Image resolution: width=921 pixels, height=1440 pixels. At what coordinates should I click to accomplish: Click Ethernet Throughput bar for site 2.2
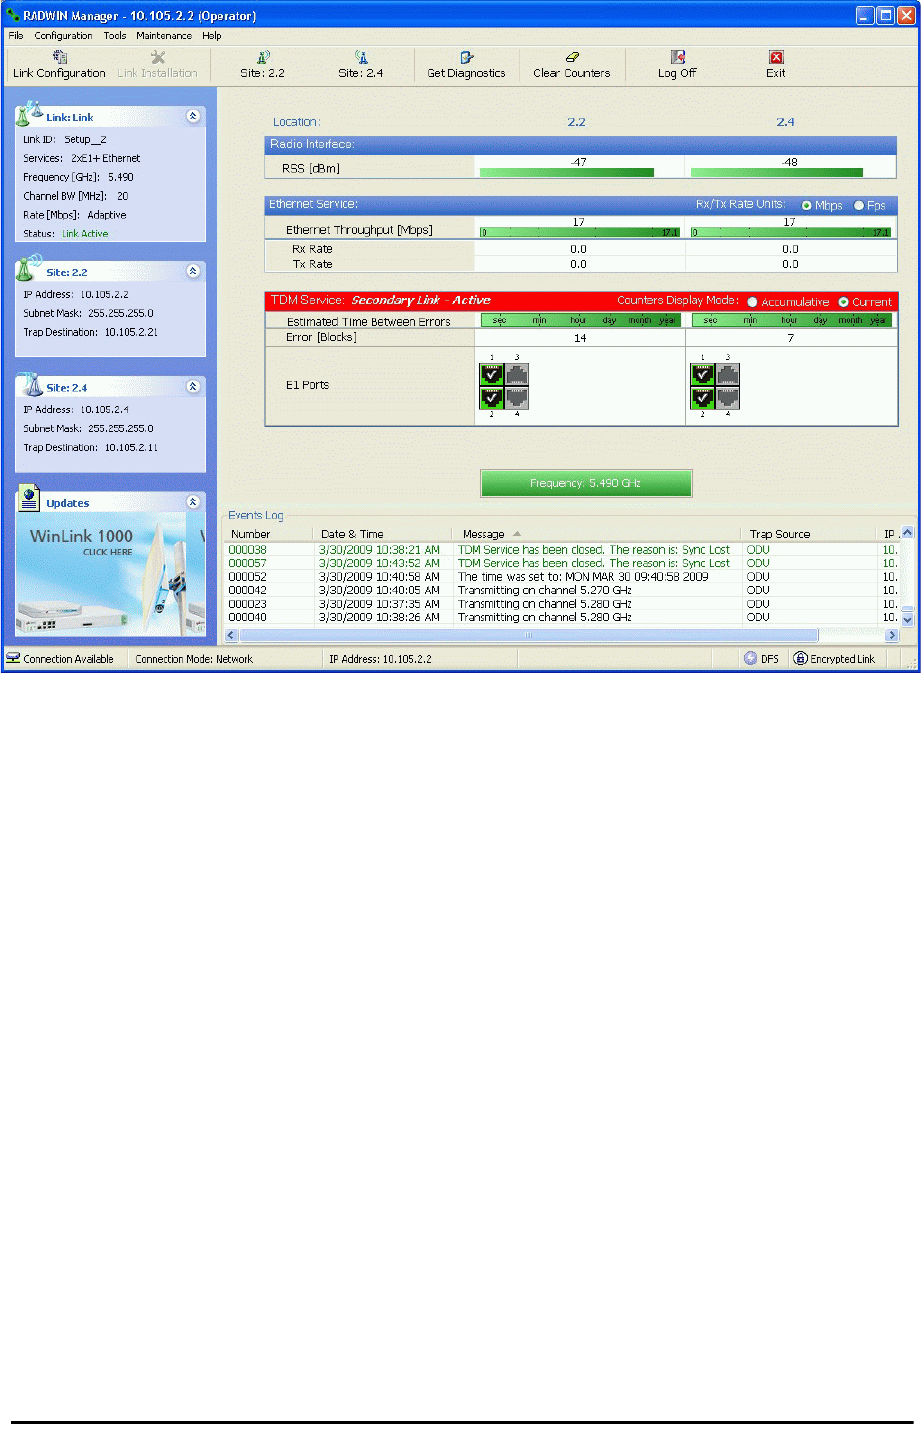(580, 232)
